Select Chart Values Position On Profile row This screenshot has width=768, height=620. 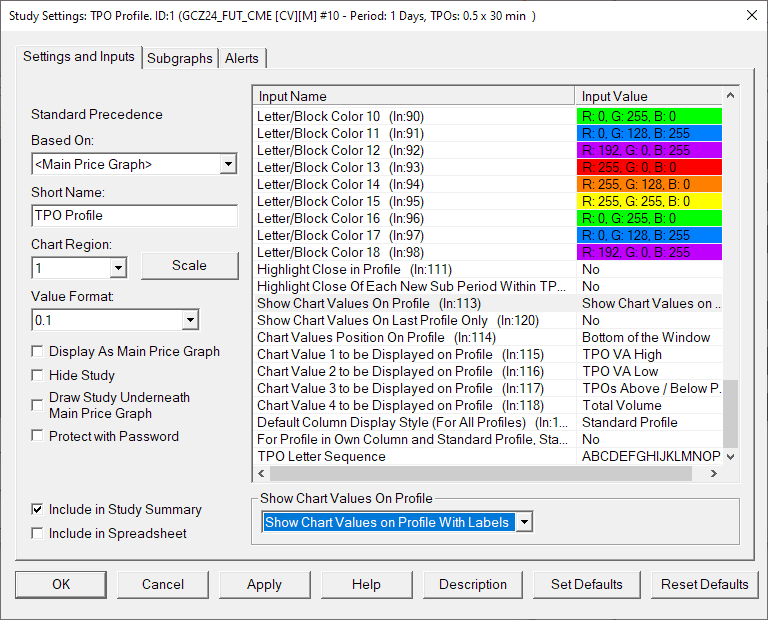pyautogui.click(x=488, y=337)
